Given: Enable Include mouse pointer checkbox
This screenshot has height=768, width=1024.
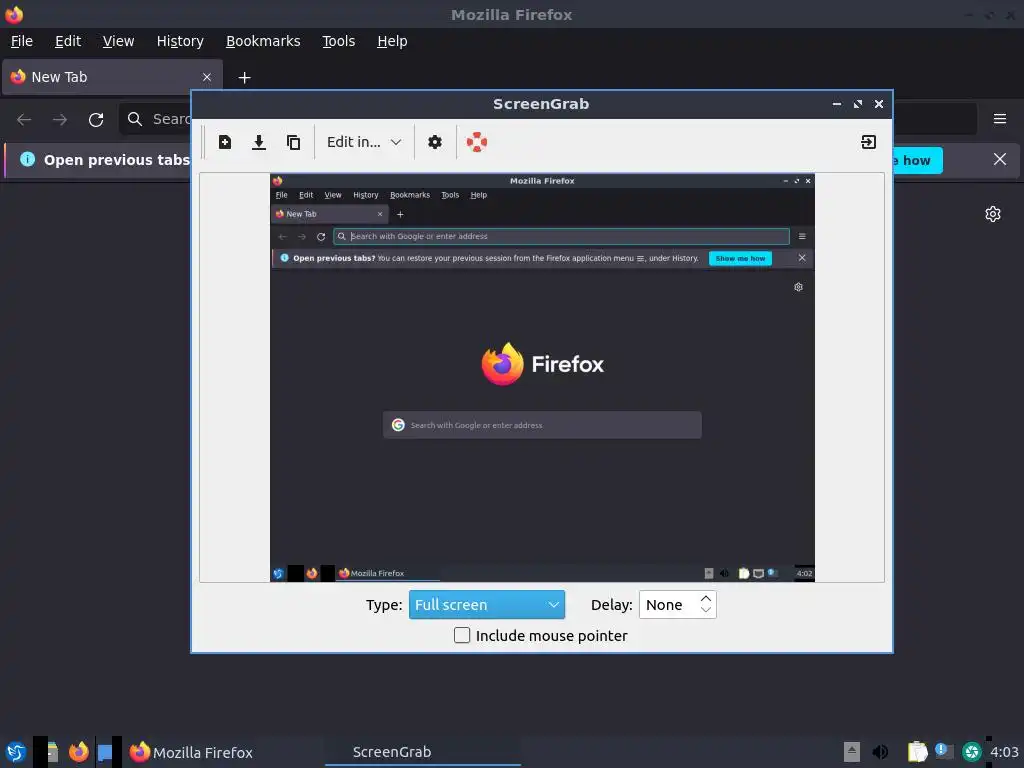Looking at the screenshot, I should pyautogui.click(x=462, y=635).
